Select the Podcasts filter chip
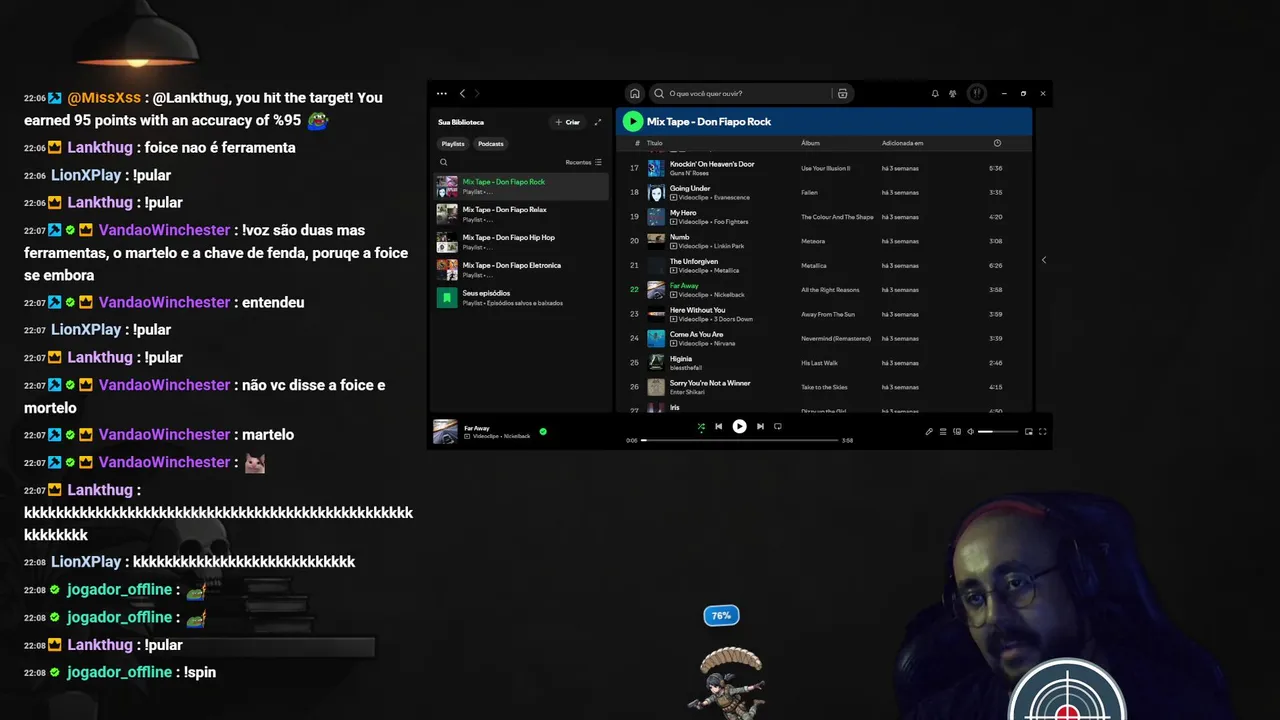 491,144
